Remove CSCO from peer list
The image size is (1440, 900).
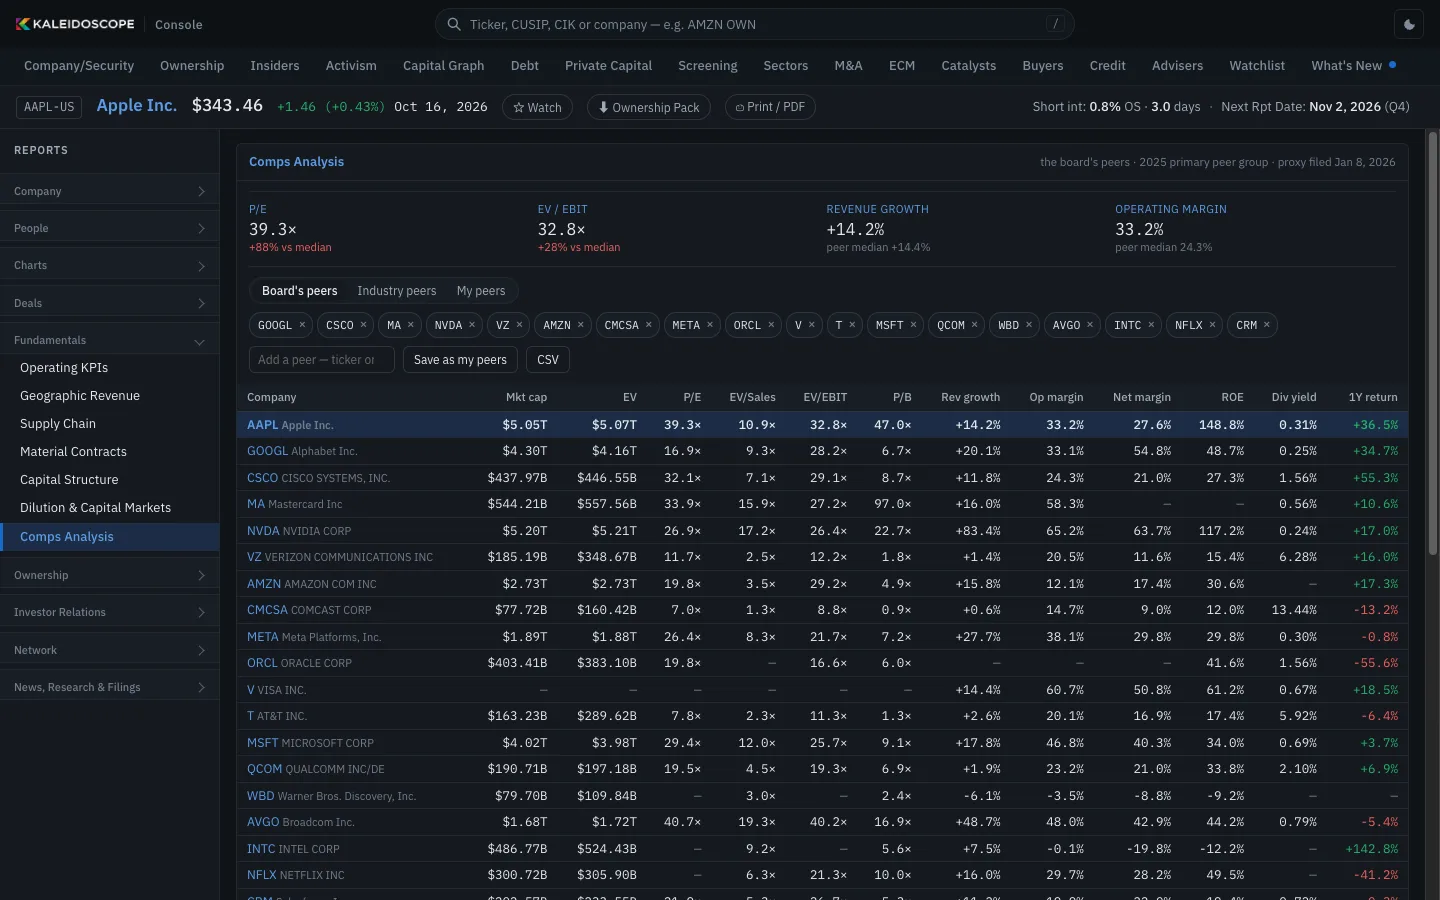click(363, 325)
